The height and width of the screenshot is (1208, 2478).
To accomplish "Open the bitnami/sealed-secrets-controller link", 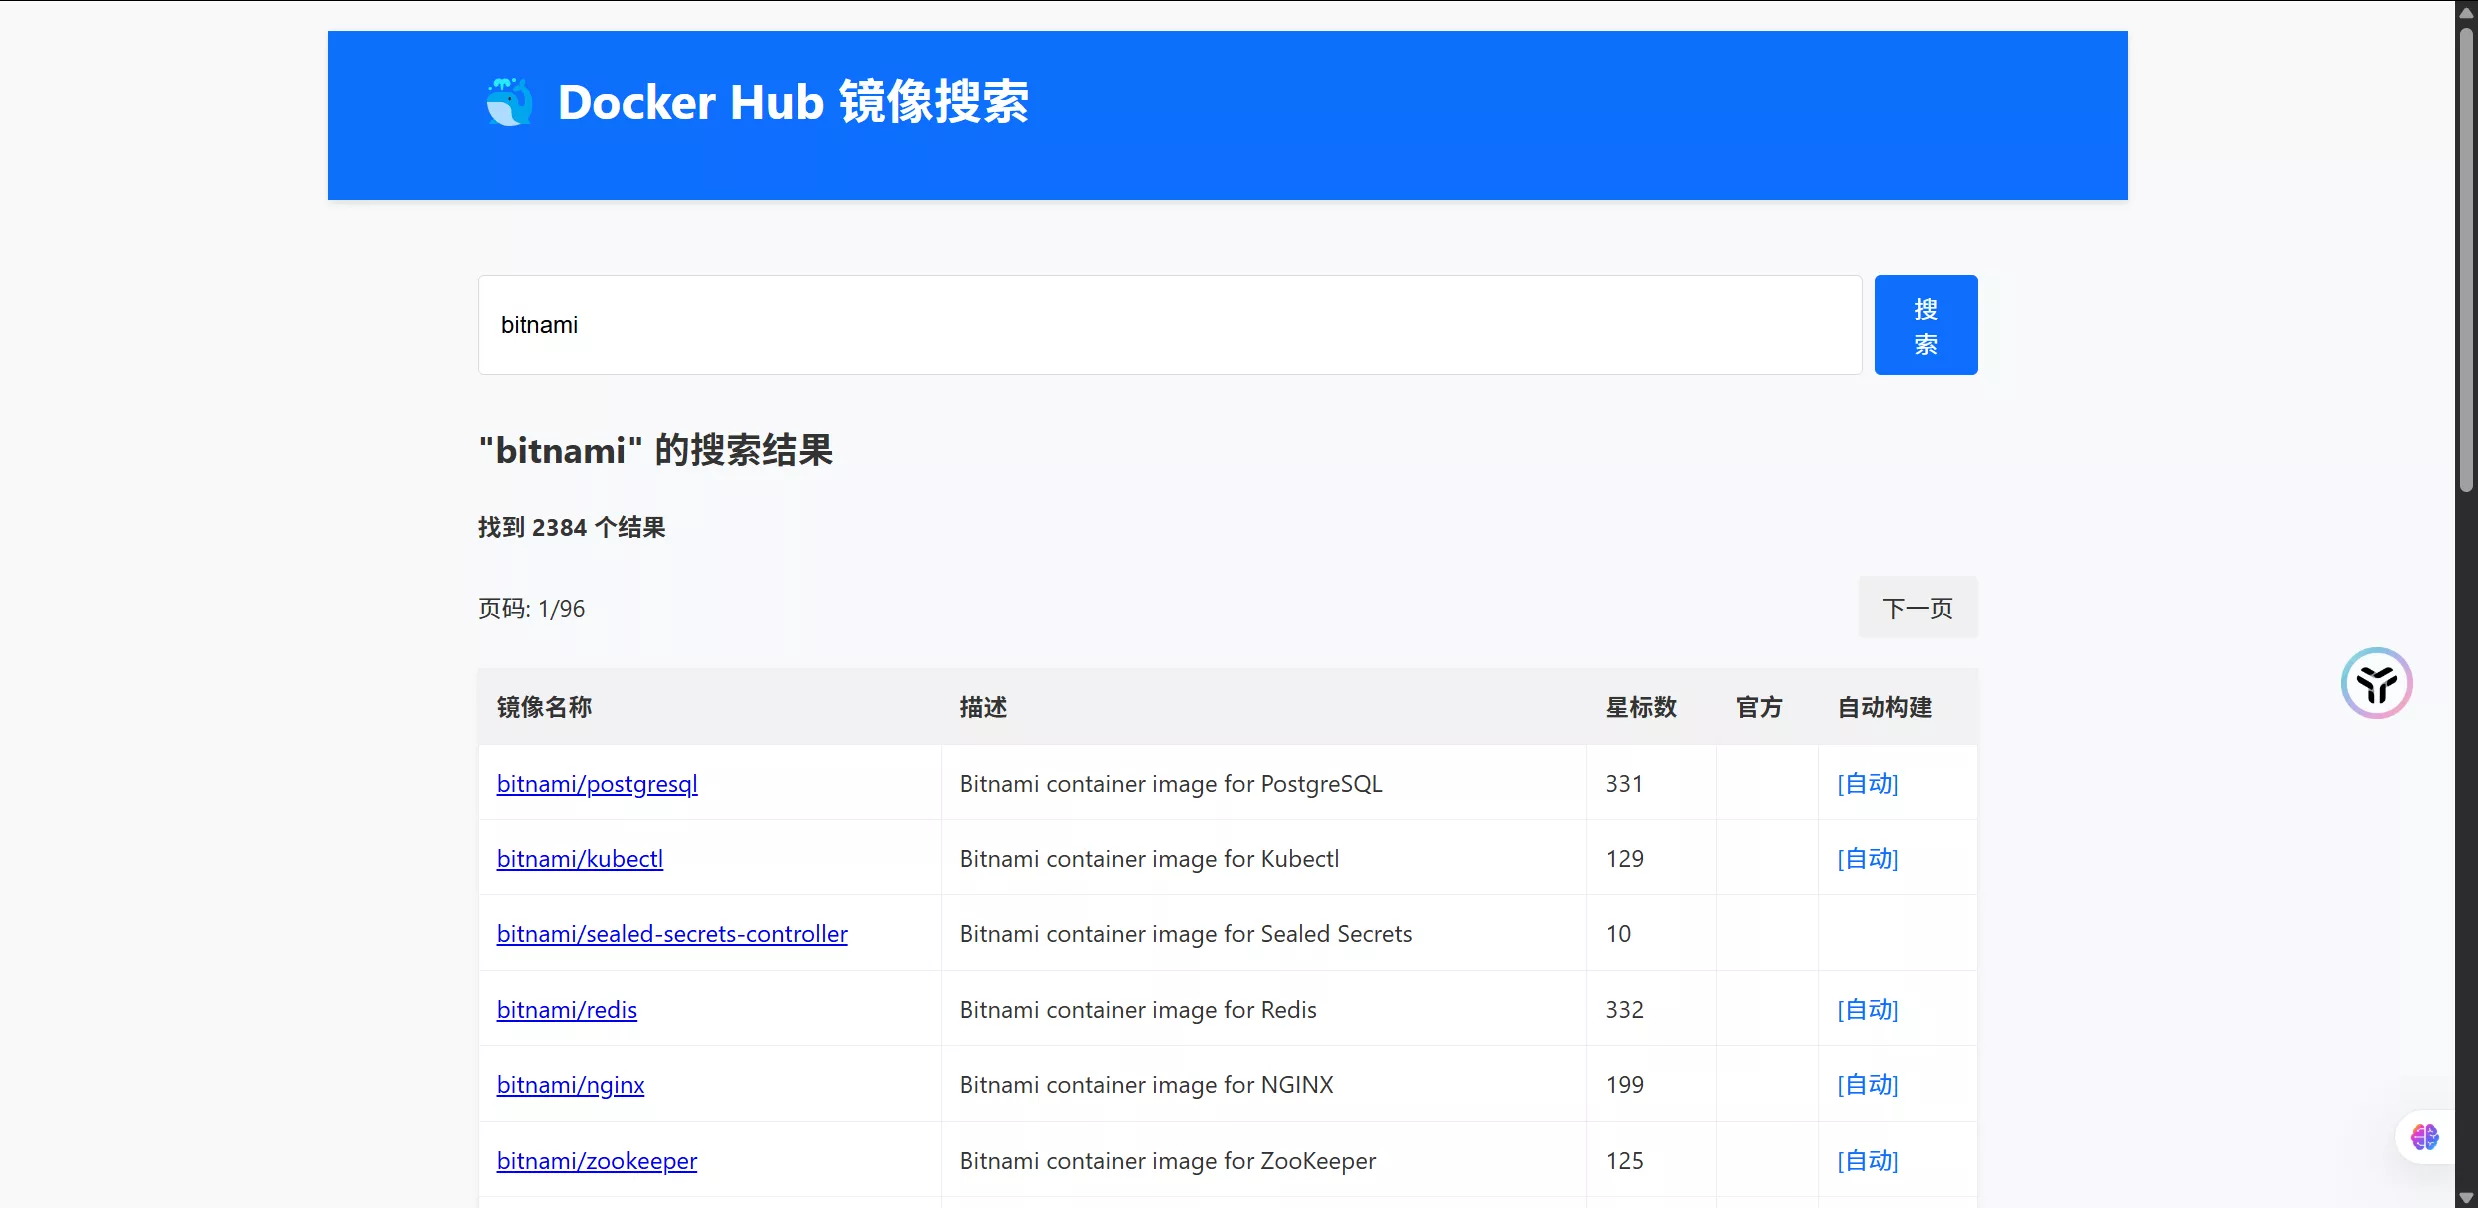I will (x=672, y=934).
